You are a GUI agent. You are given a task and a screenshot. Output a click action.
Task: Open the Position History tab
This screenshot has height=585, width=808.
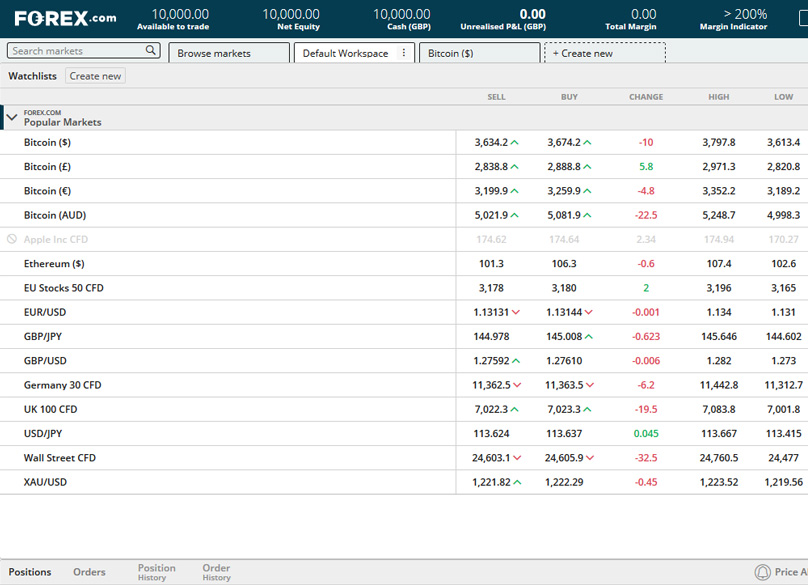[157, 572]
